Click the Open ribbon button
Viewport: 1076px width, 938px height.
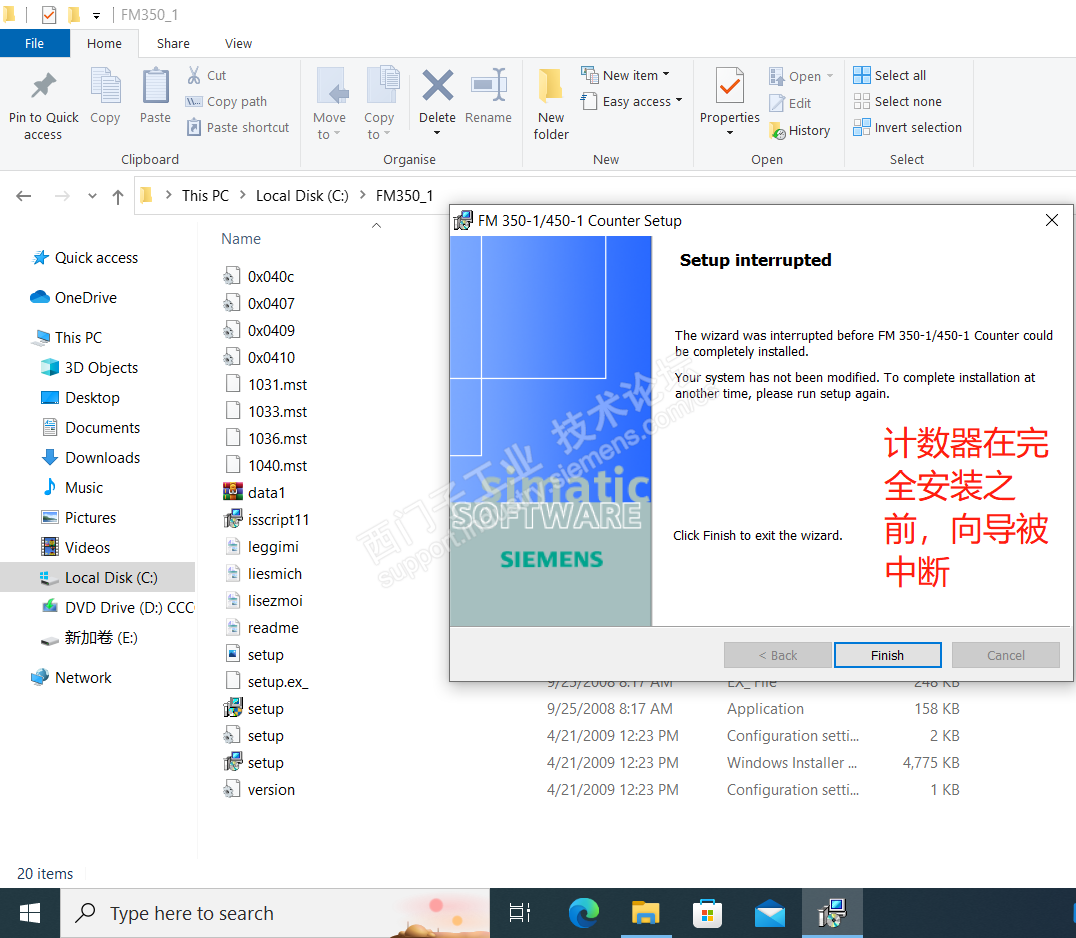tap(801, 76)
